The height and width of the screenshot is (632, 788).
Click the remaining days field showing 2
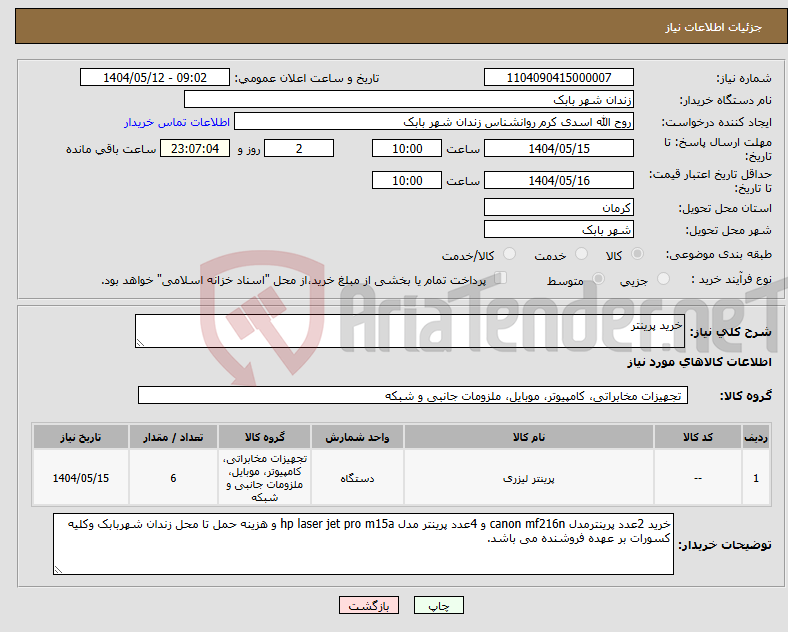point(299,148)
